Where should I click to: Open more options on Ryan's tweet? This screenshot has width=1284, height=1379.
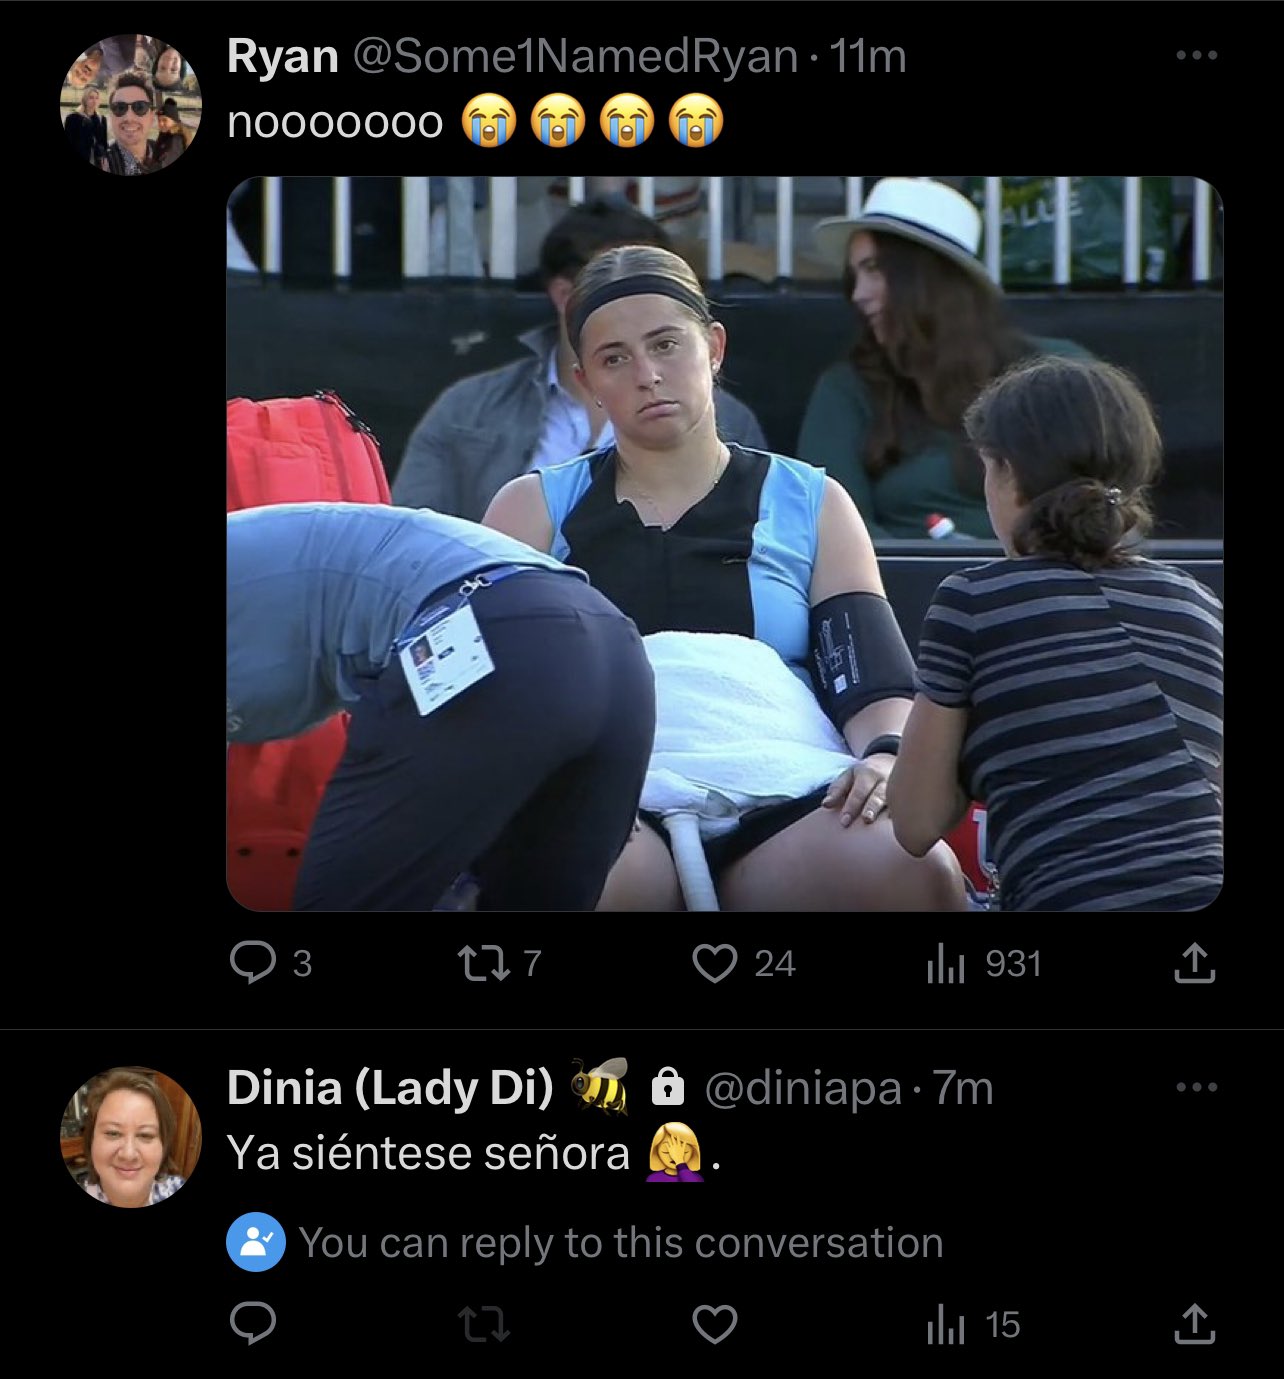coord(1196,56)
